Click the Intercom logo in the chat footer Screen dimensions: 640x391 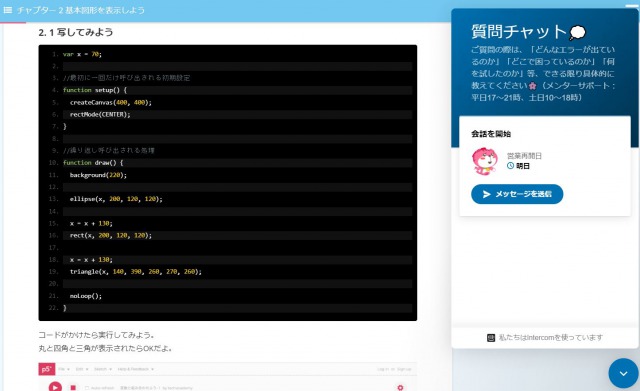click(491, 338)
